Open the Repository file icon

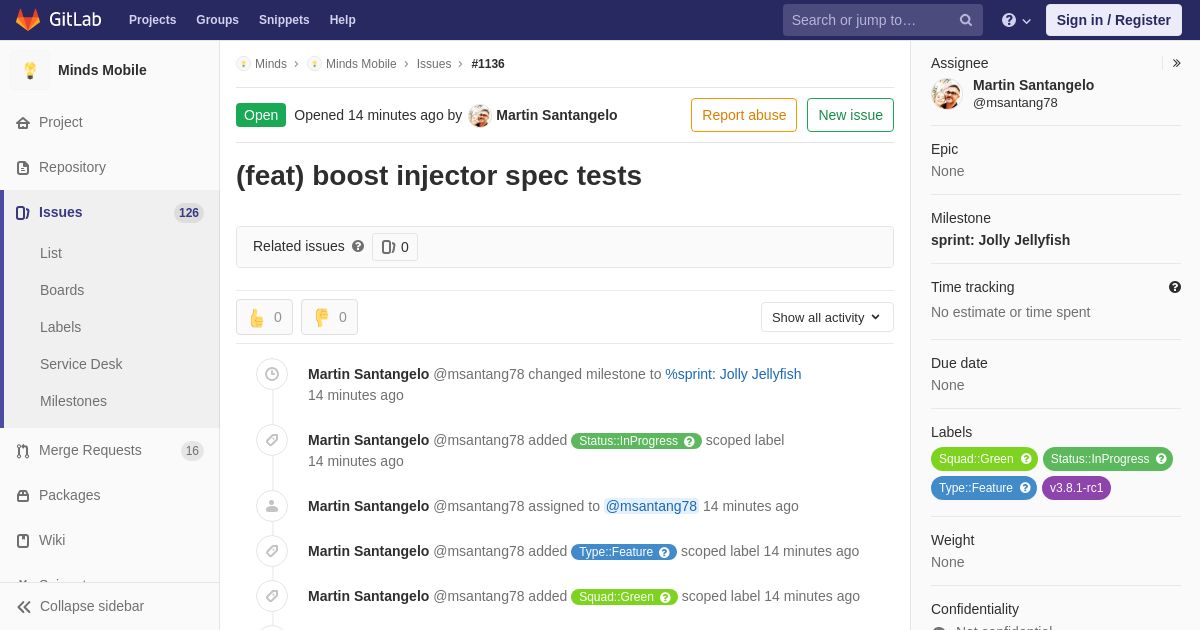coord(23,168)
